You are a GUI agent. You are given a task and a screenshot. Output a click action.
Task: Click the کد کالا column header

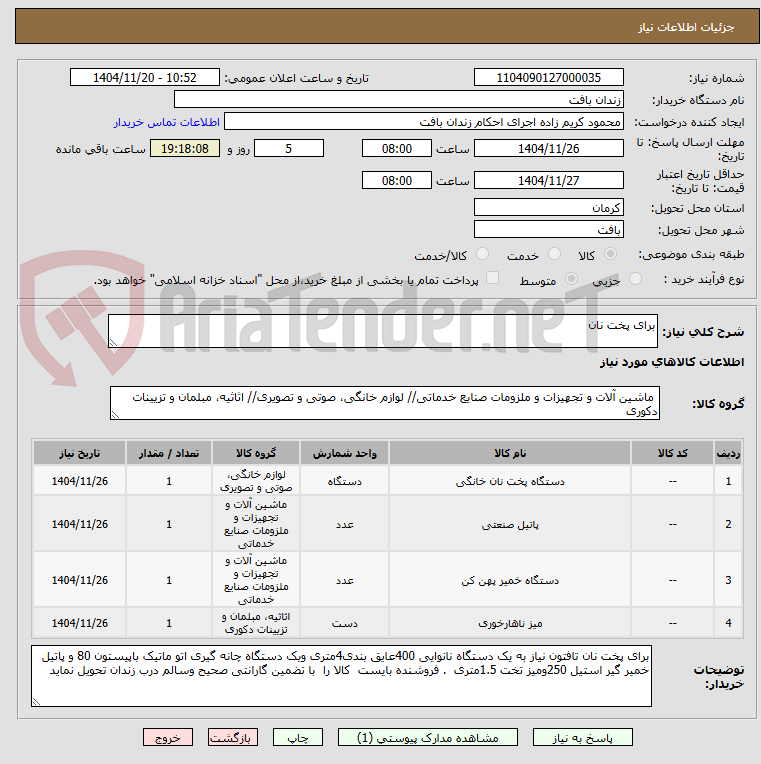point(673,453)
